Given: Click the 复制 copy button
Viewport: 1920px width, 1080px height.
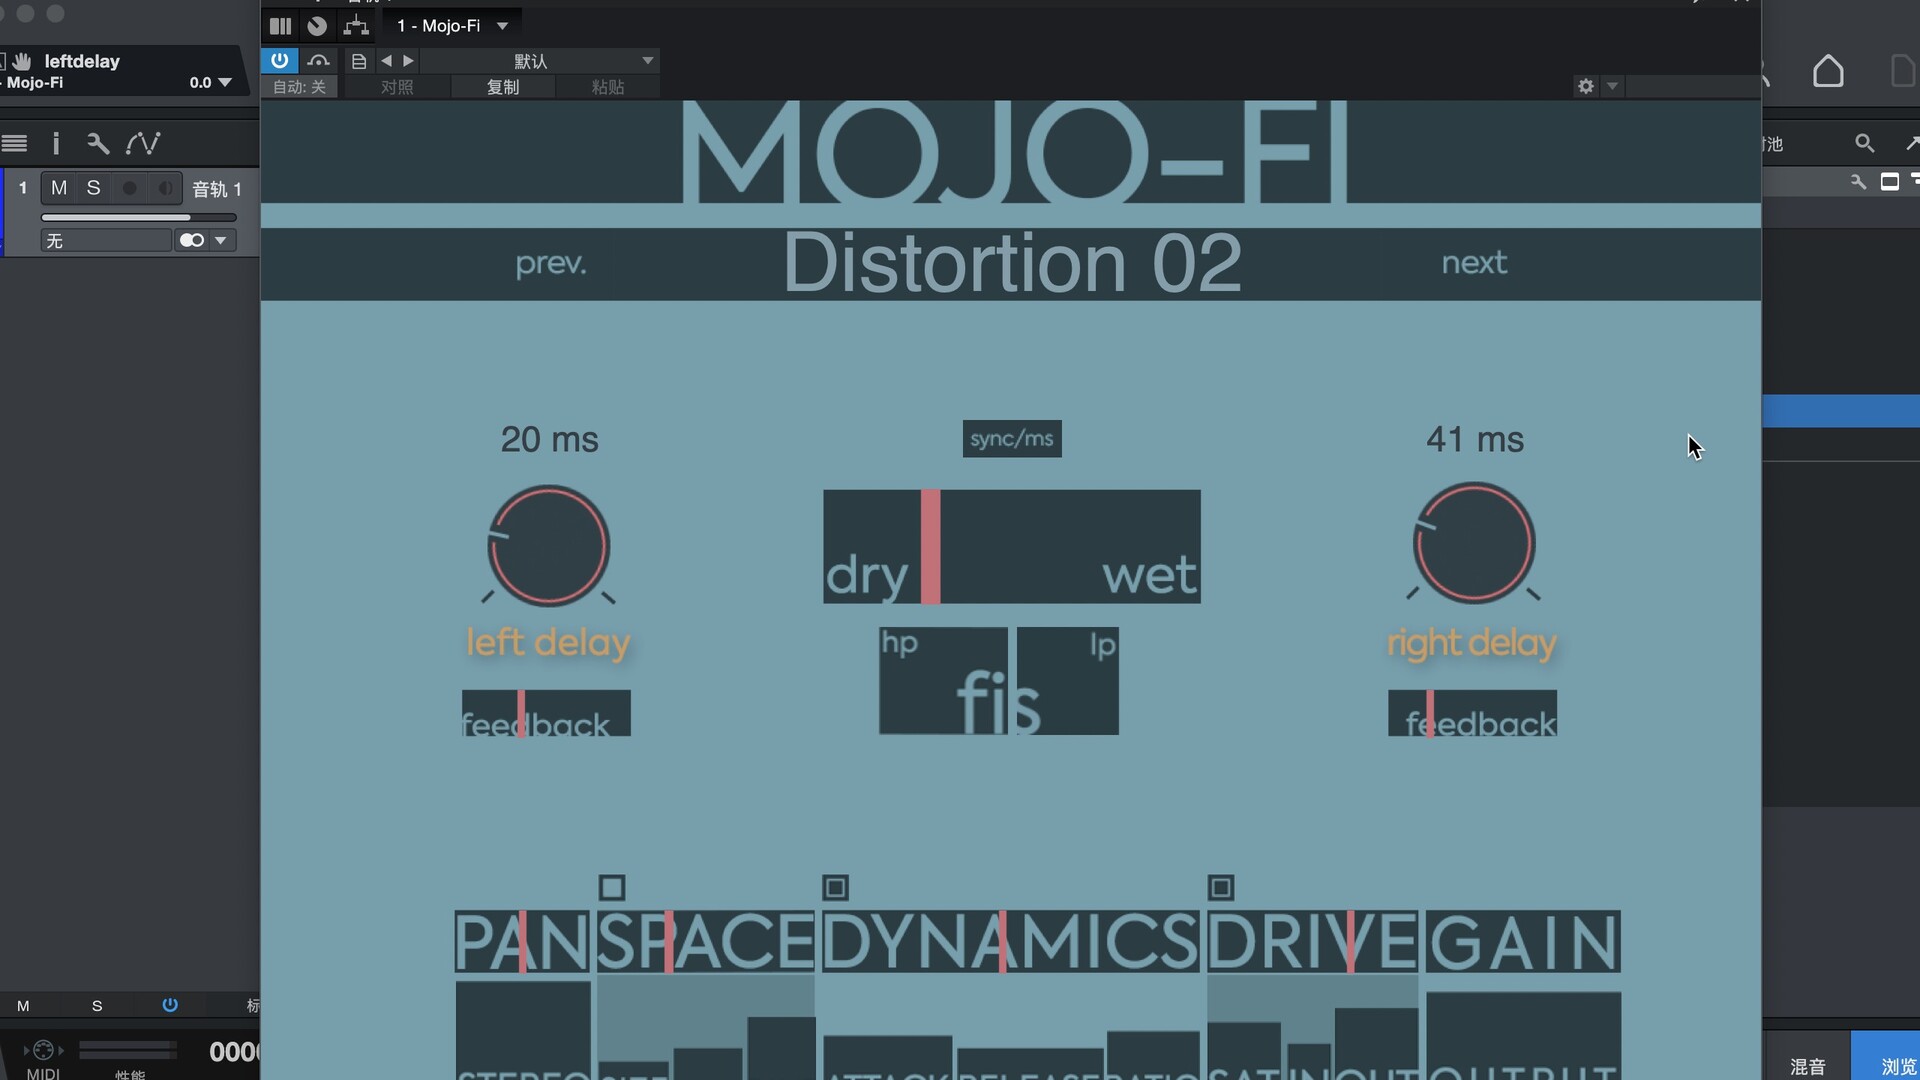Looking at the screenshot, I should pyautogui.click(x=503, y=87).
